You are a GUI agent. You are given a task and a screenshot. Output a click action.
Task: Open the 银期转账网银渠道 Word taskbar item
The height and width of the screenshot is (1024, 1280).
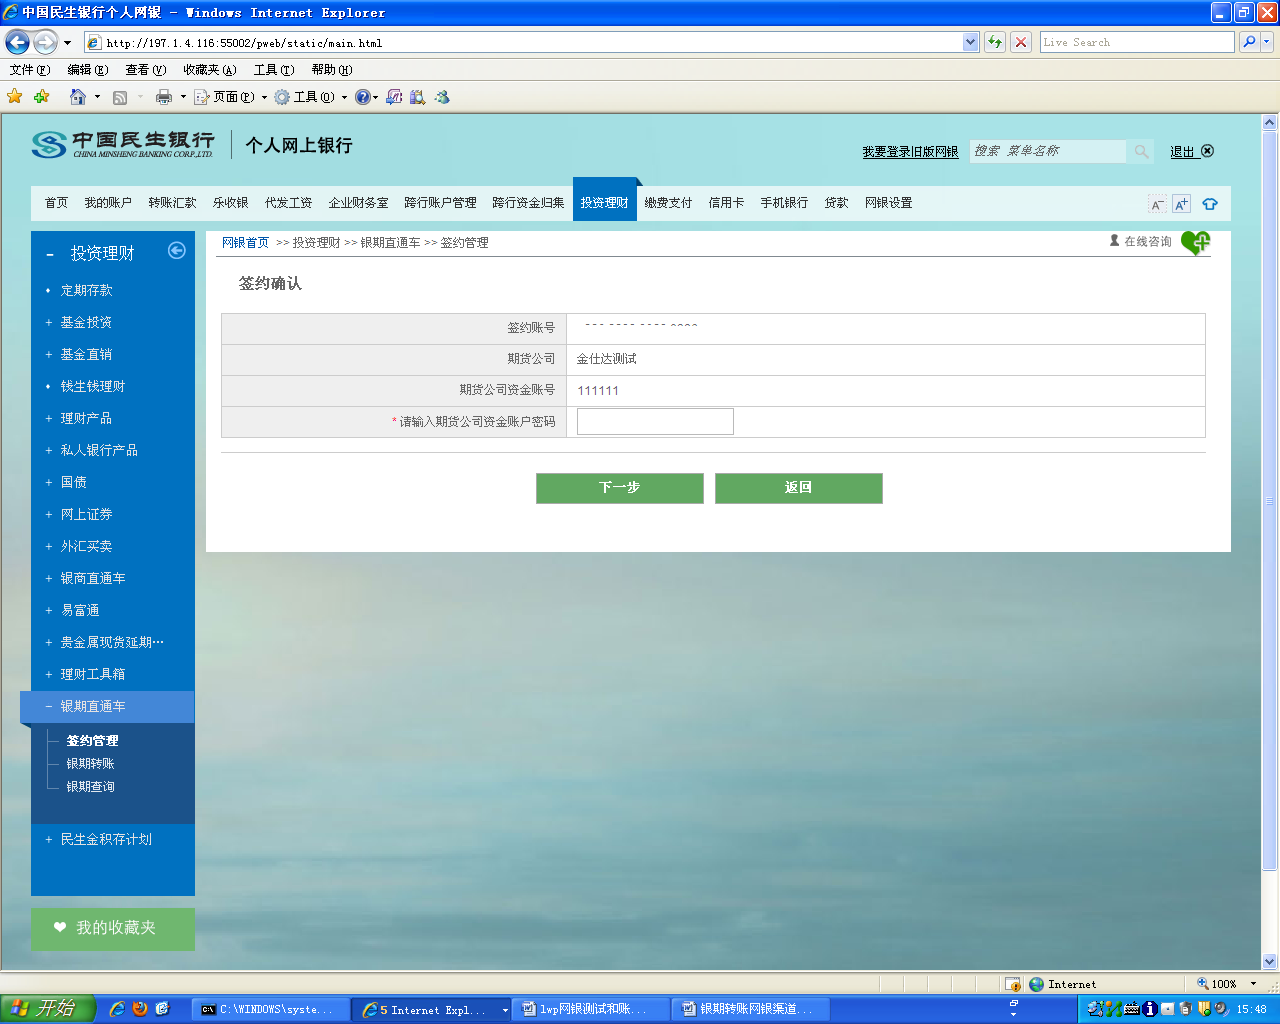point(751,1009)
